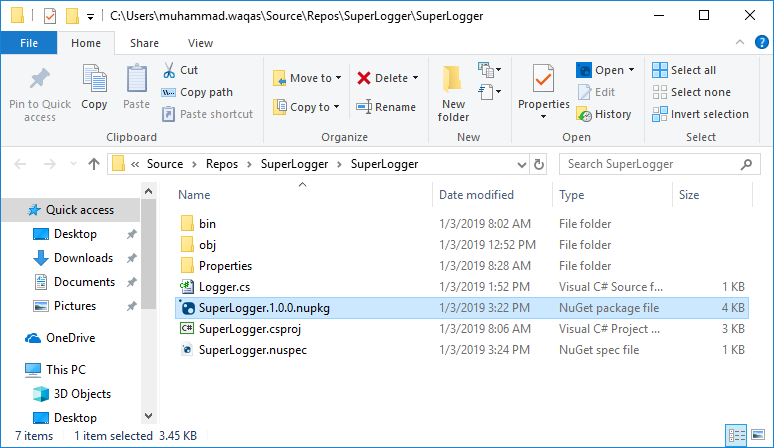Switch to Large icons view in status bar
Viewport: 774px width, 448px height.
758,435
